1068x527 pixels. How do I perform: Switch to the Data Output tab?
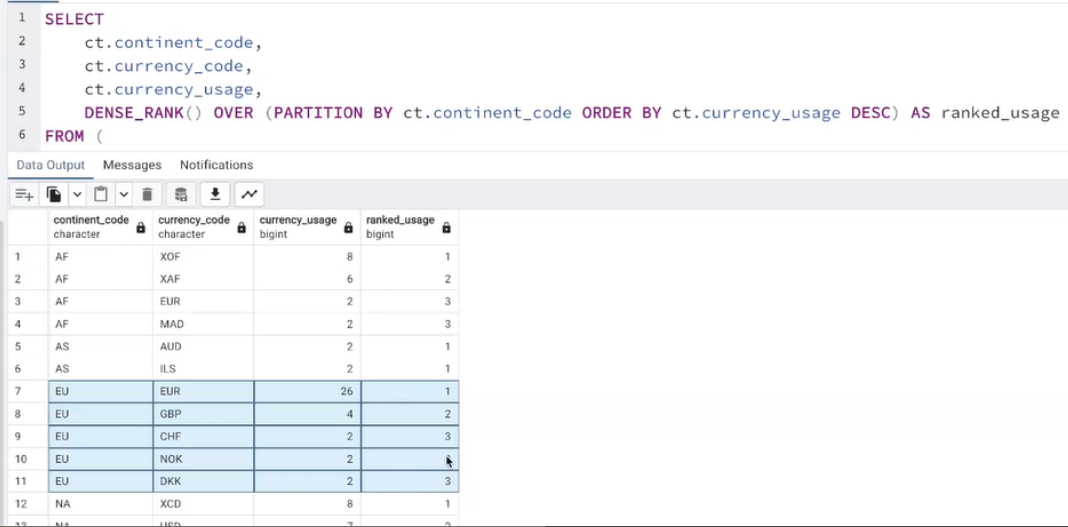pos(50,165)
